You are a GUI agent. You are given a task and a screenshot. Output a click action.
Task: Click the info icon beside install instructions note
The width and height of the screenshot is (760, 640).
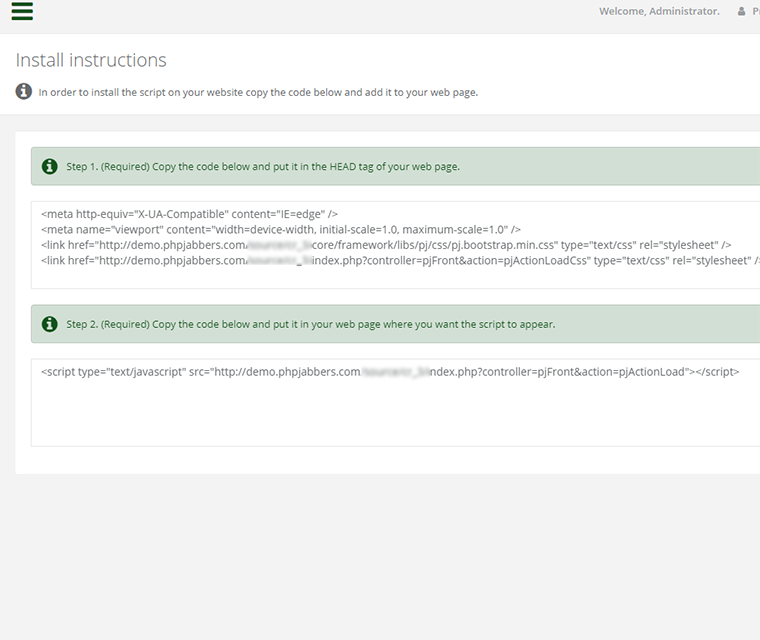(x=24, y=91)
